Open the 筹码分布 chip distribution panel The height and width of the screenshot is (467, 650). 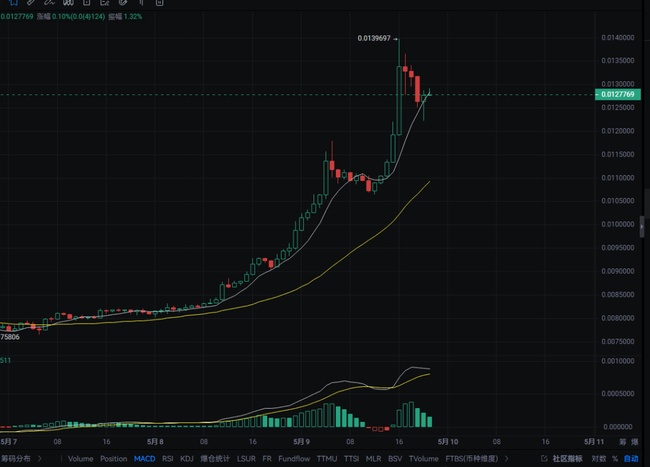(x=15, y=458)
